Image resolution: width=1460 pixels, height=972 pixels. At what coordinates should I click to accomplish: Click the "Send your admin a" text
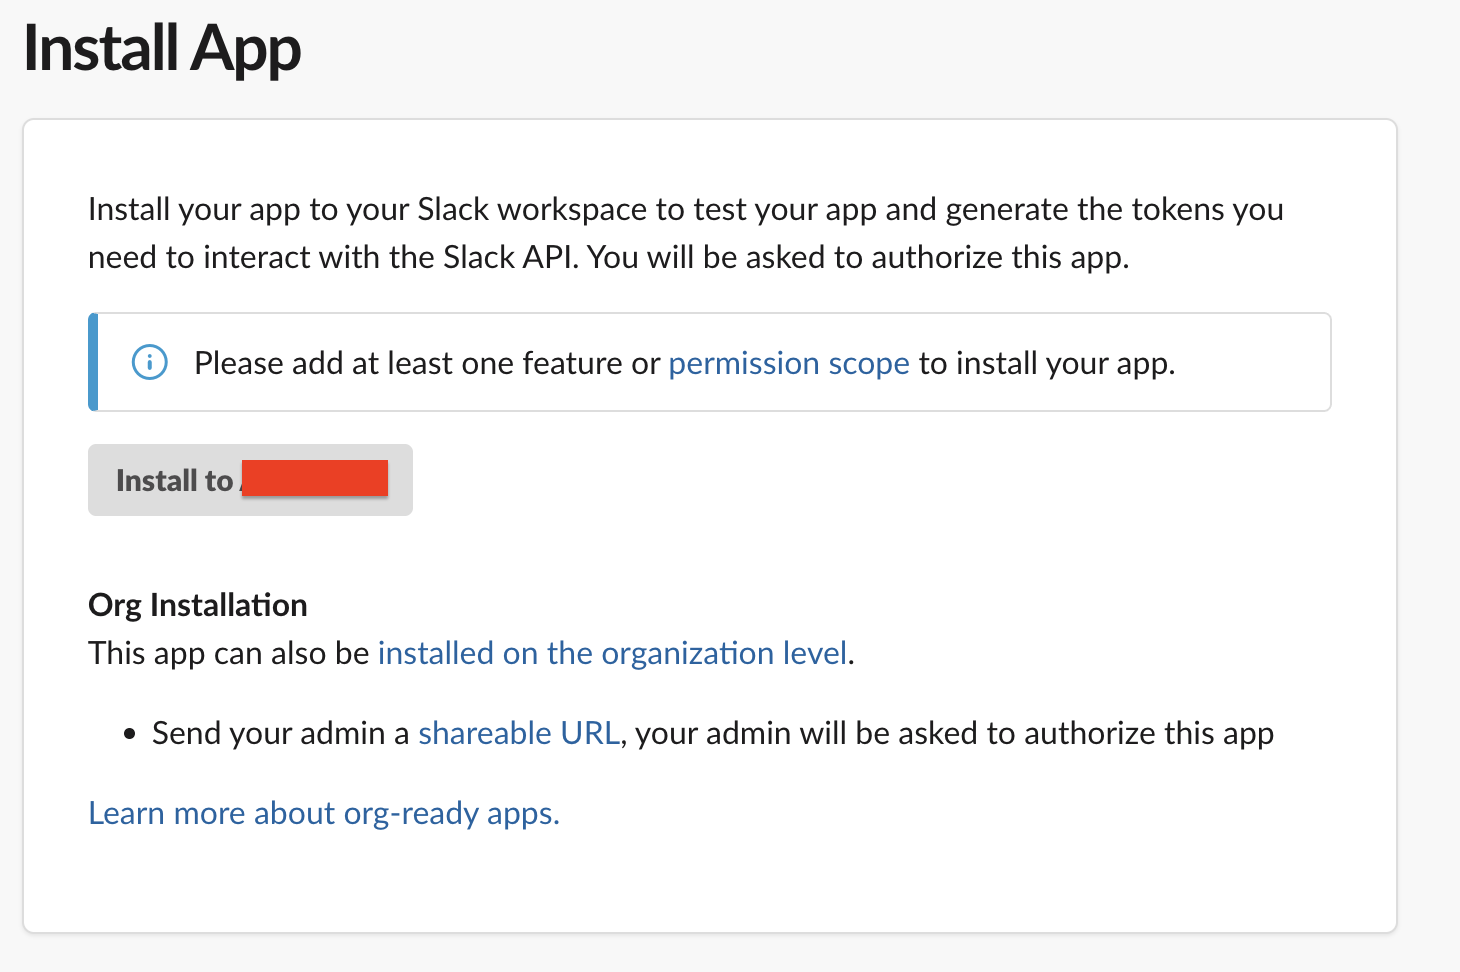pyautogui.click(x=280, y=733)
